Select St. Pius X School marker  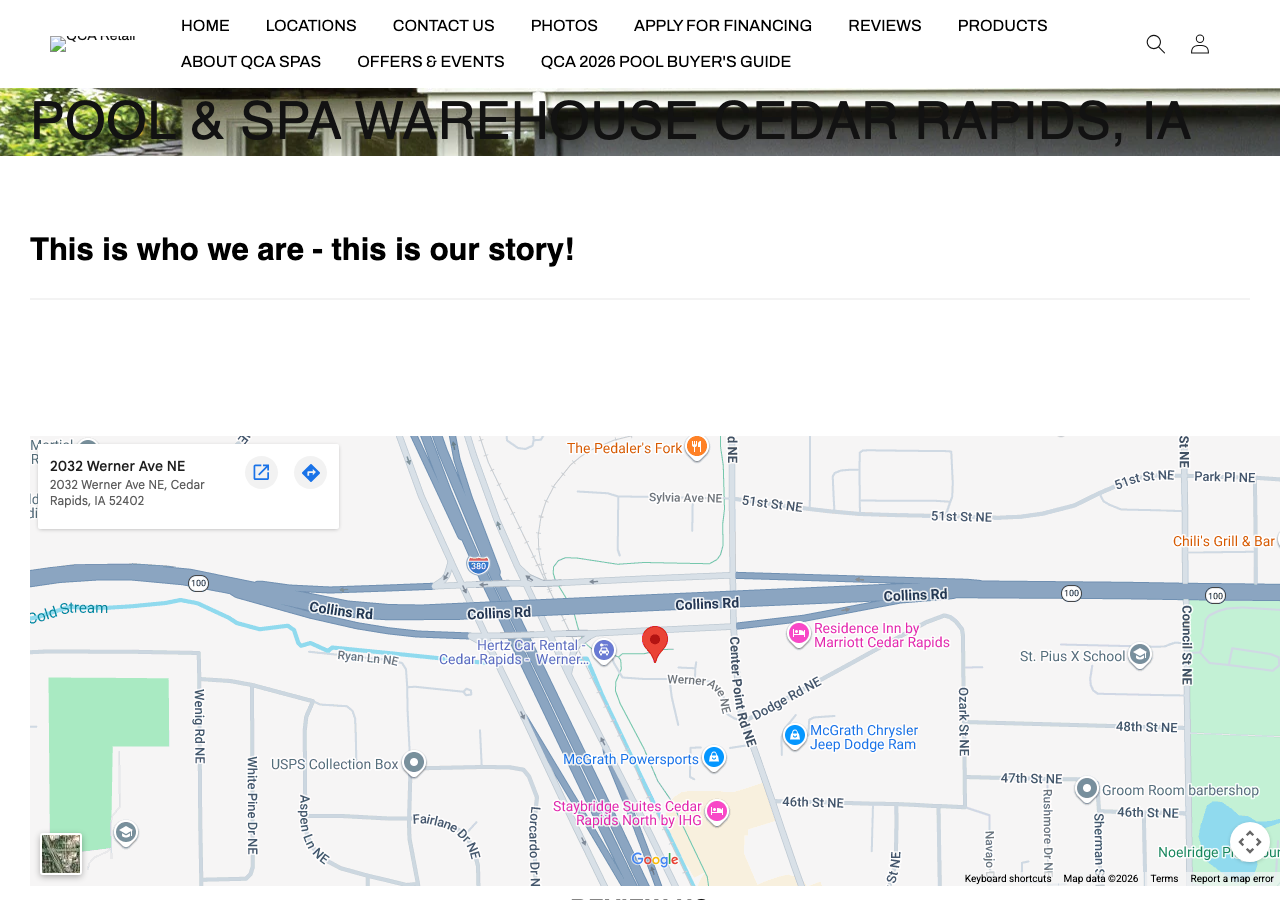point(1140,655)
